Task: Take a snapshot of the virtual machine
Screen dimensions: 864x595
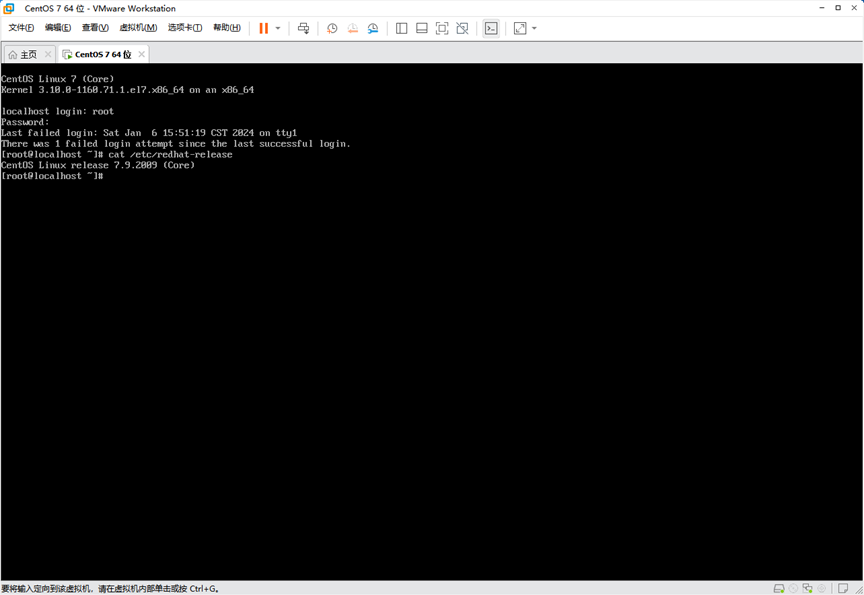Action: point(332,28)
